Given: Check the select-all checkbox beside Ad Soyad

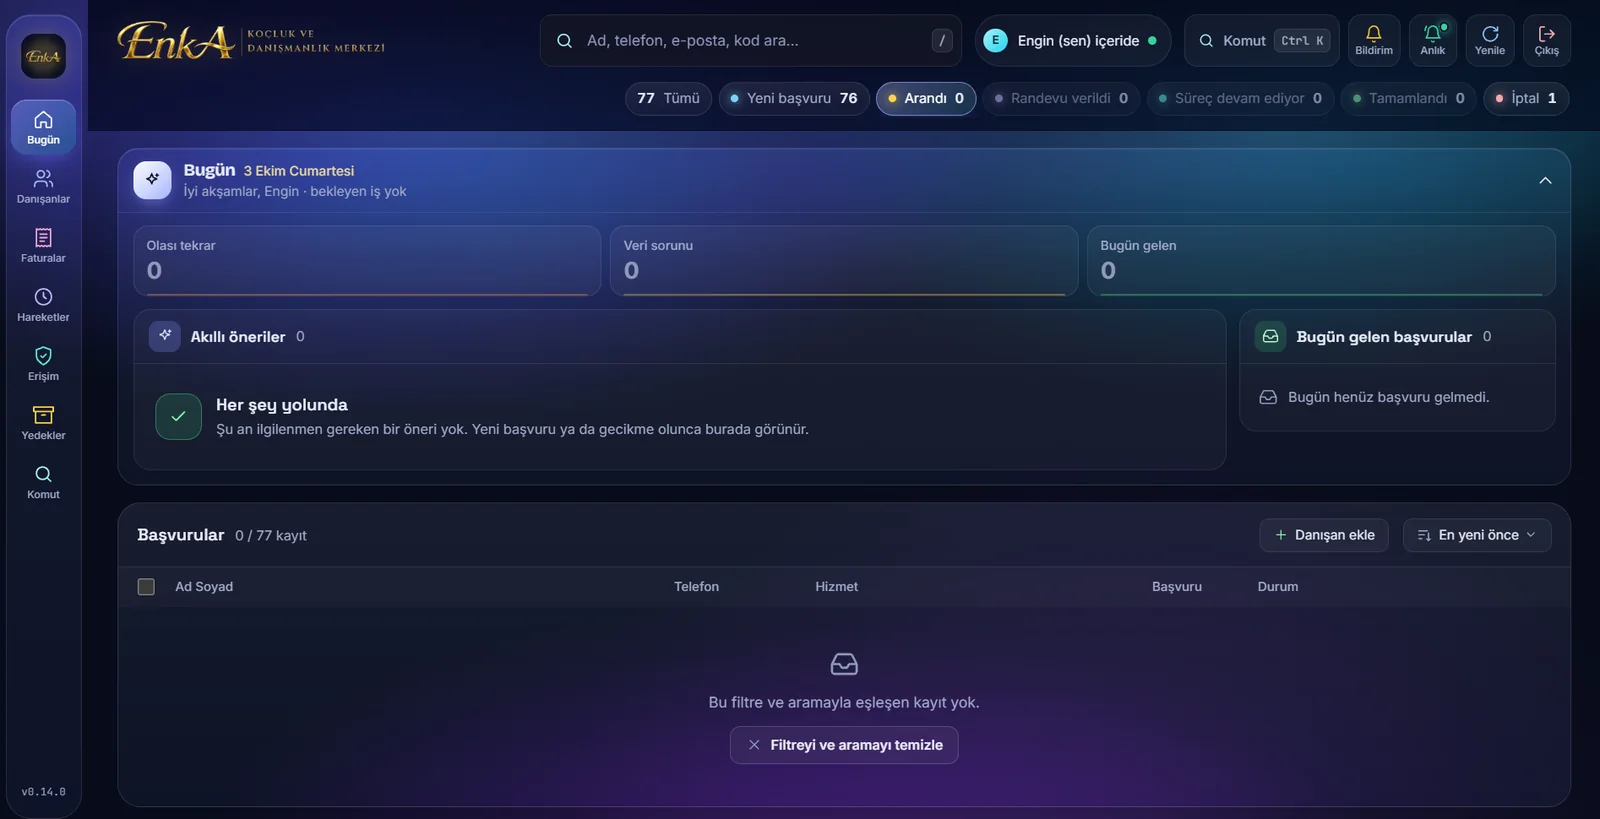Looking at the screenshot, I should (146, 587).
